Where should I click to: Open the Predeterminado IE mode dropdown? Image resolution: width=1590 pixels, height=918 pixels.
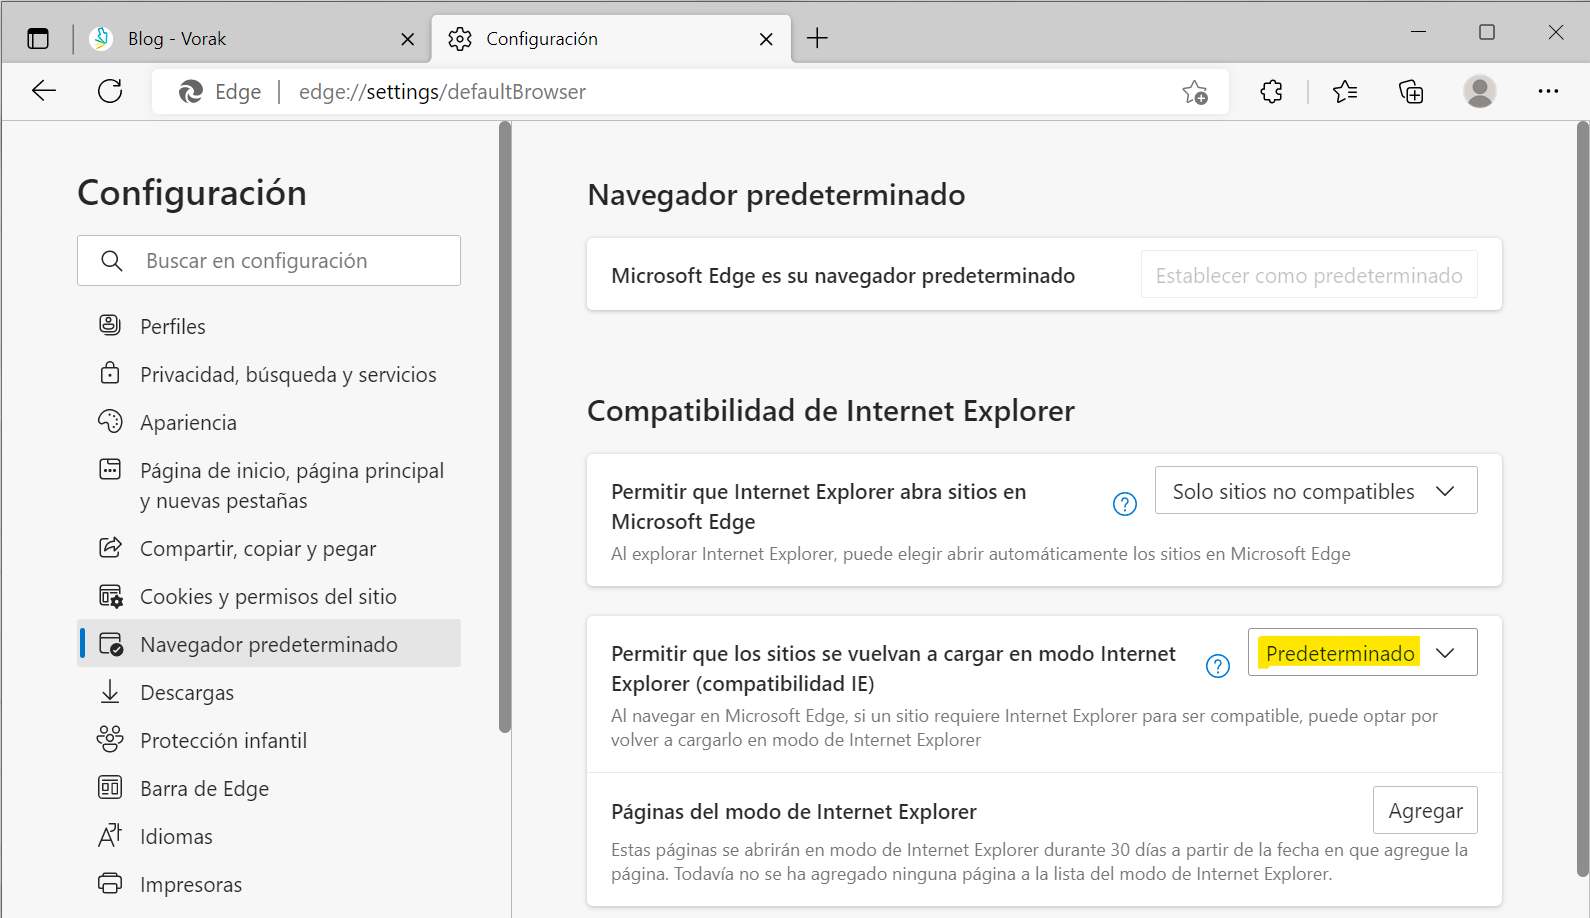(1362, 653)
